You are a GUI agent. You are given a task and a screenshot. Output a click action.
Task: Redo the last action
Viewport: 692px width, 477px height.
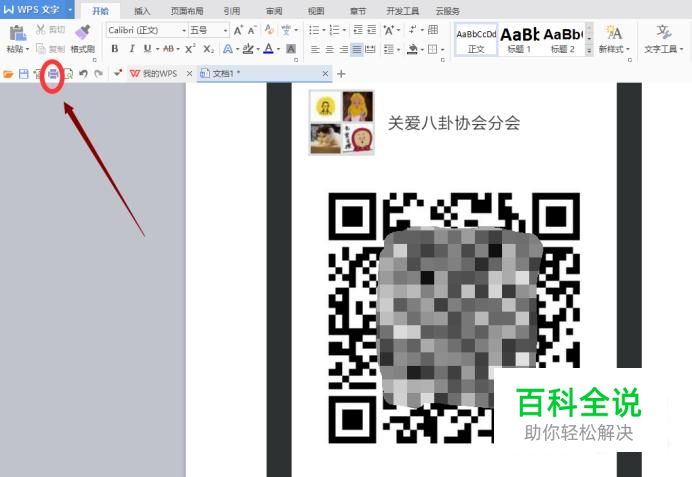point(98,74)
